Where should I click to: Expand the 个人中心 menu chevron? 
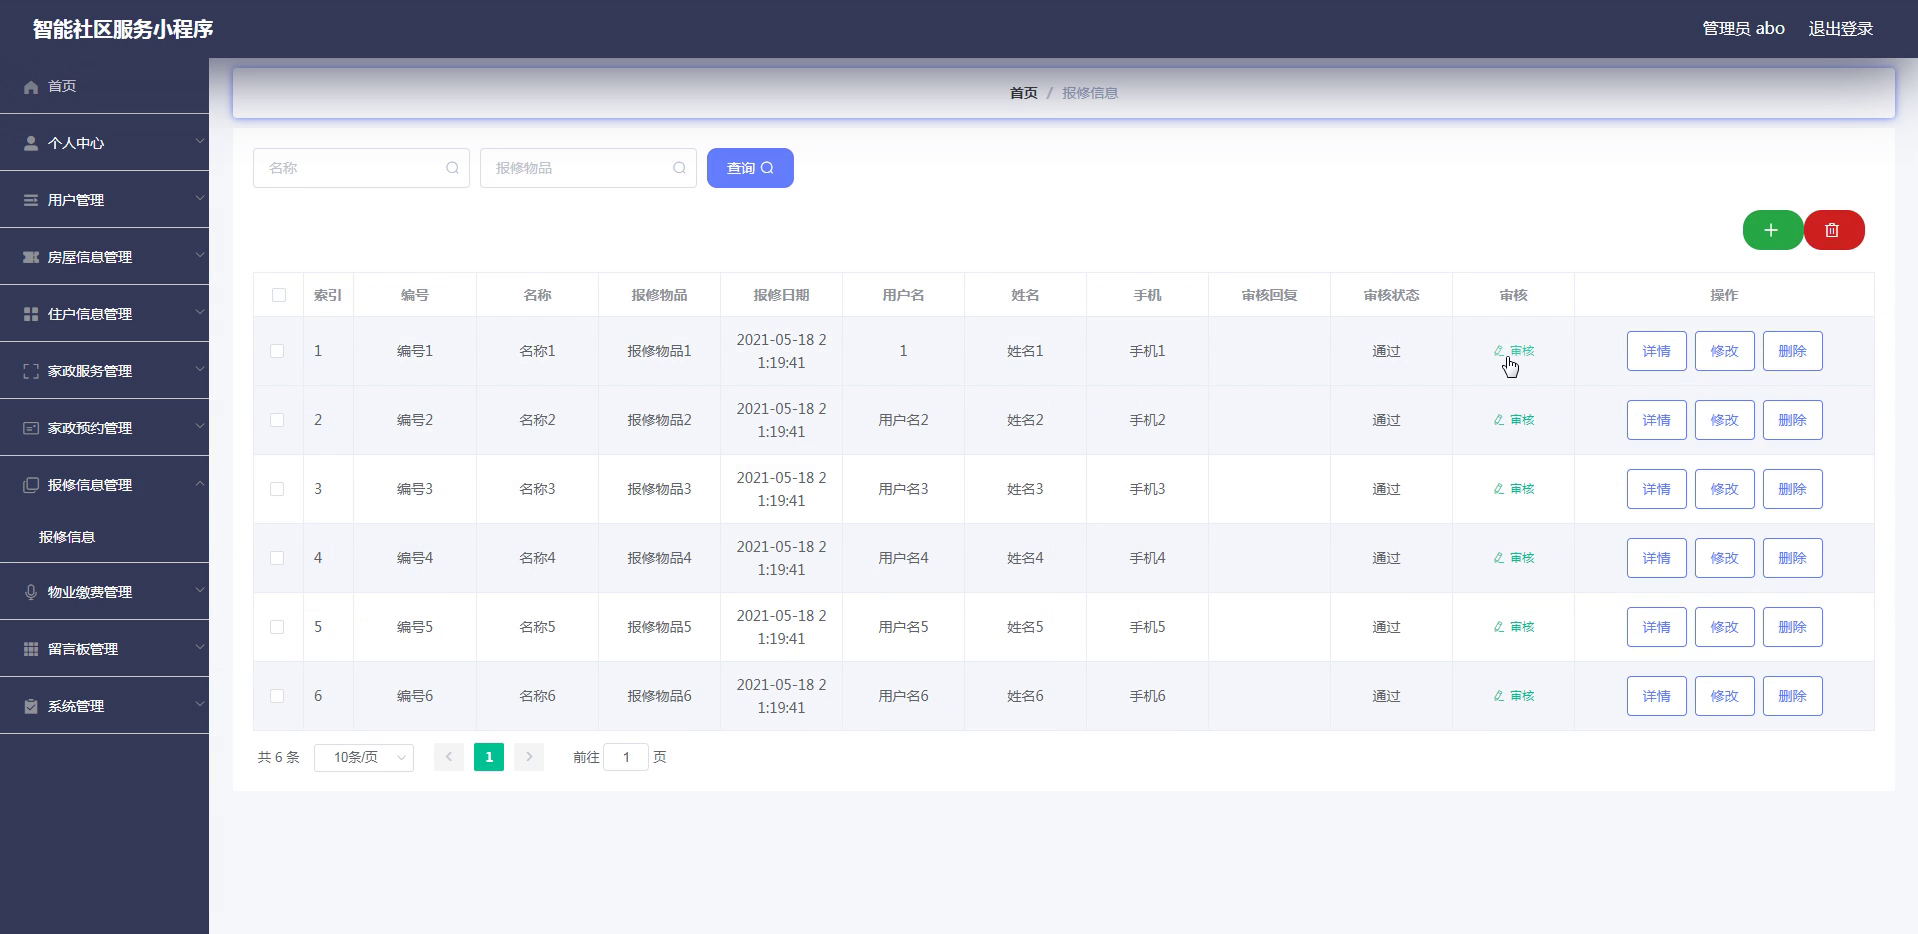click(199, 141)
